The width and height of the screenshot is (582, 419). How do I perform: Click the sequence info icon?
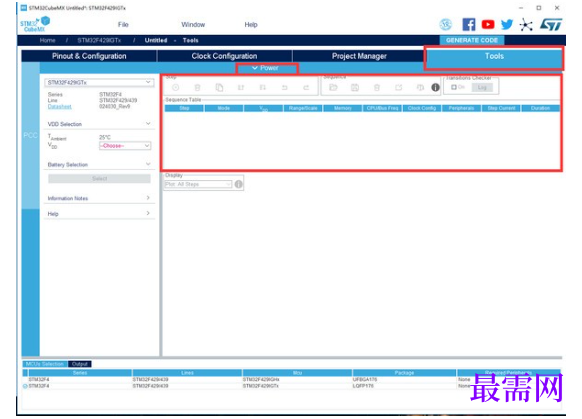(435, 88)
